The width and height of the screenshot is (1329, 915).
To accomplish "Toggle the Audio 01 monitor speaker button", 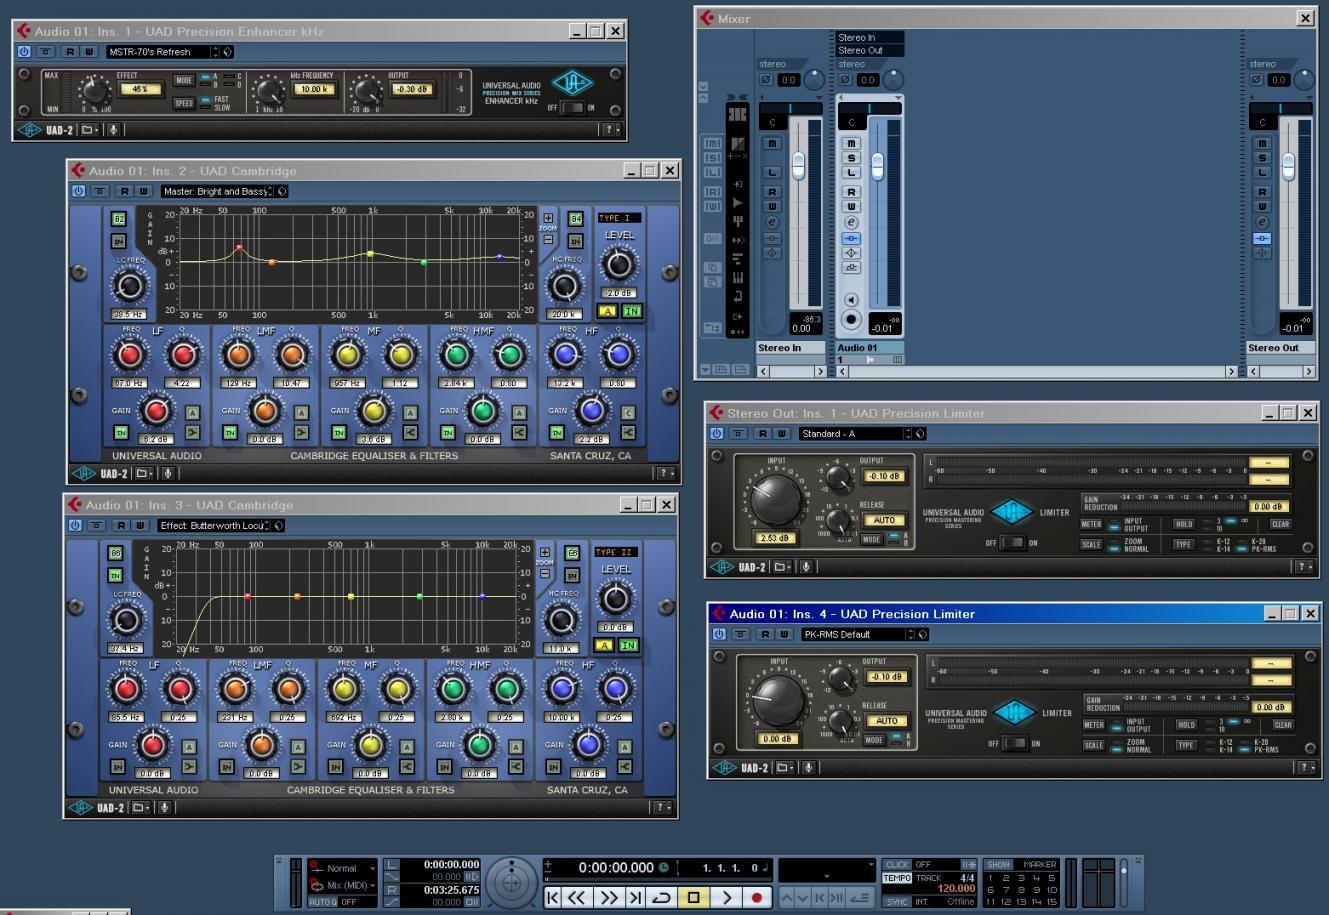I will click(852, 300).
